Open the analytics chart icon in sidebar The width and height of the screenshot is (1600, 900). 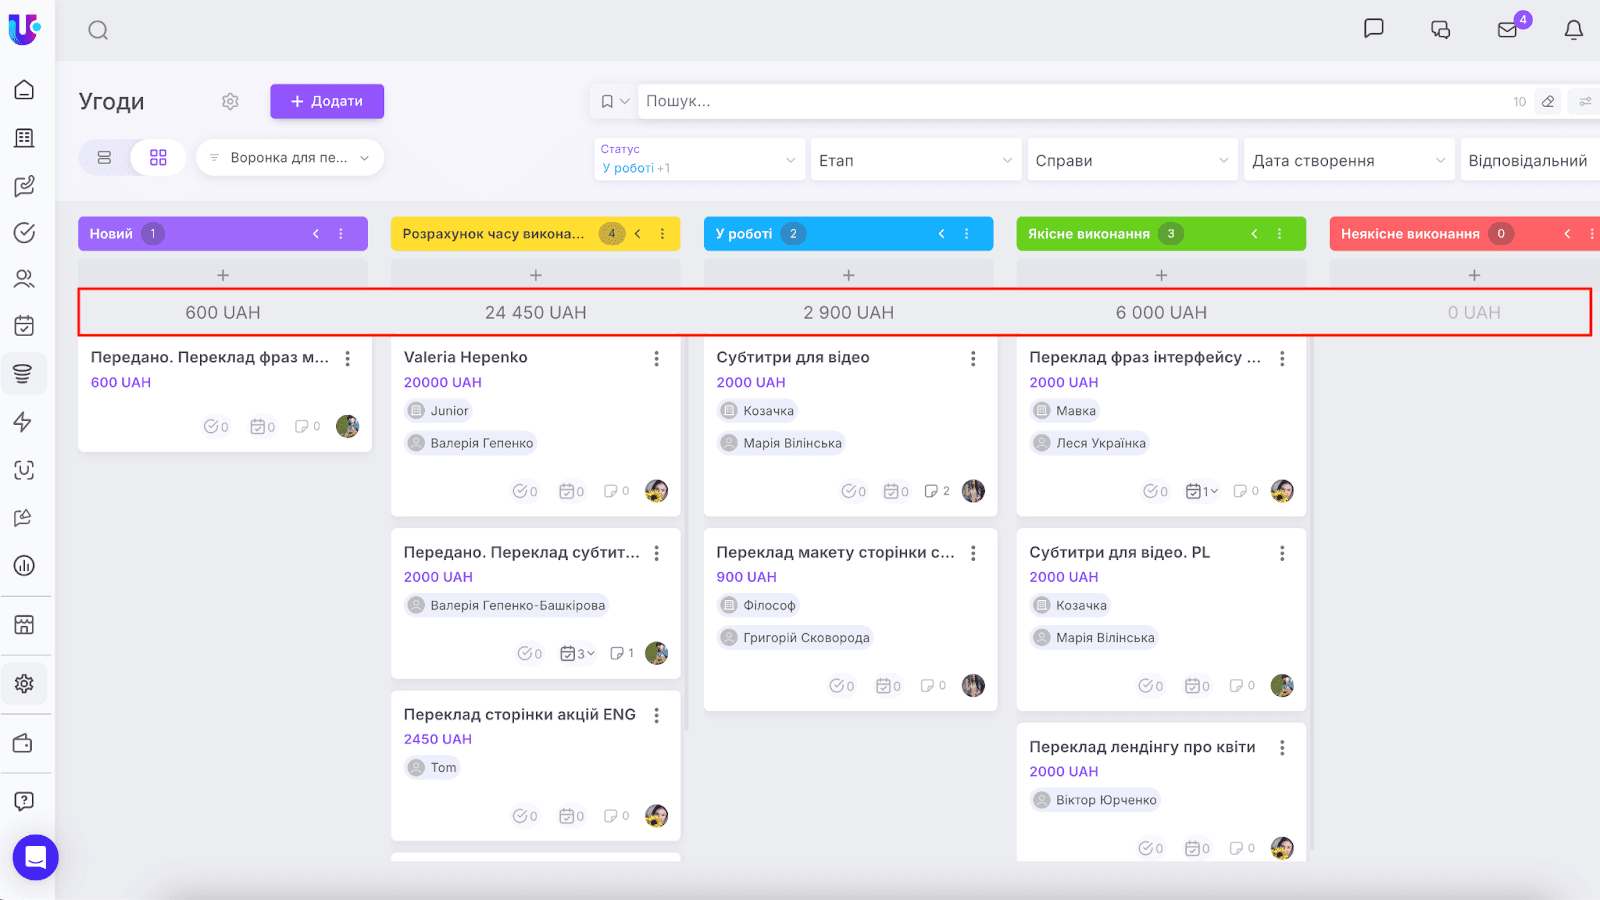coord(24,566)
